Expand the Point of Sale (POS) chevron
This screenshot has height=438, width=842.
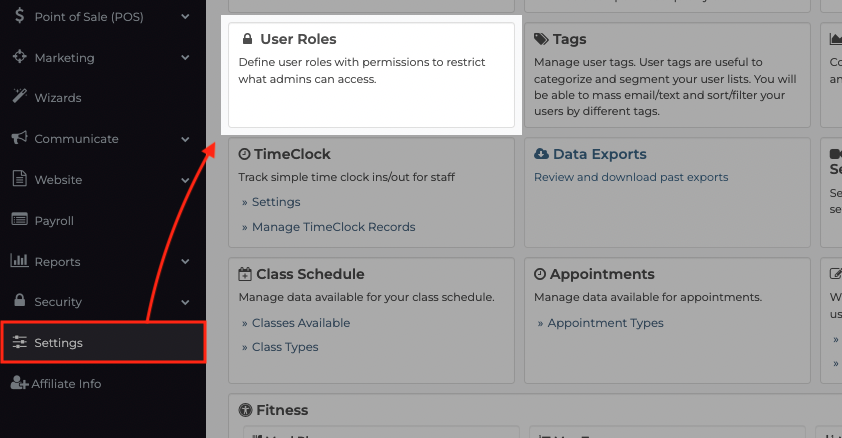(185, 17)
